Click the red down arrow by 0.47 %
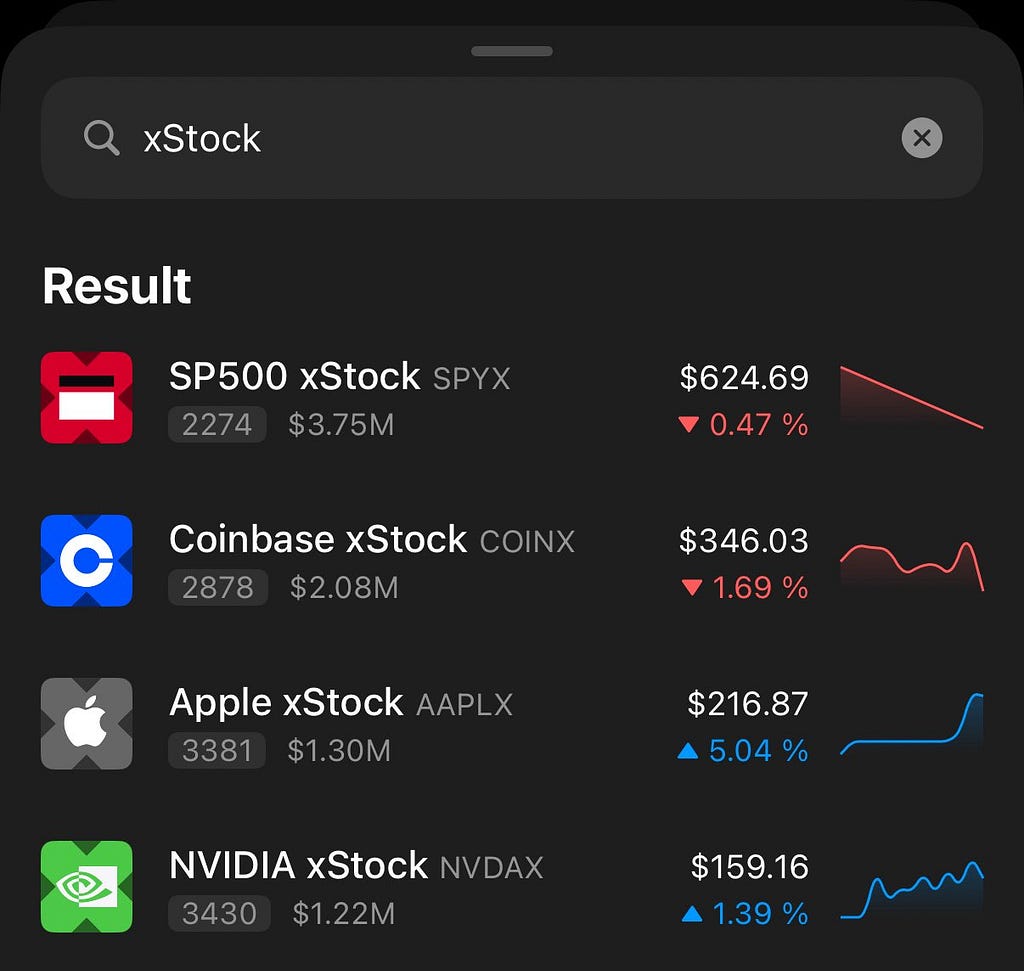The width and height of the screenshot is (1024, 971). pyautogui.click(x=689, y=424)
